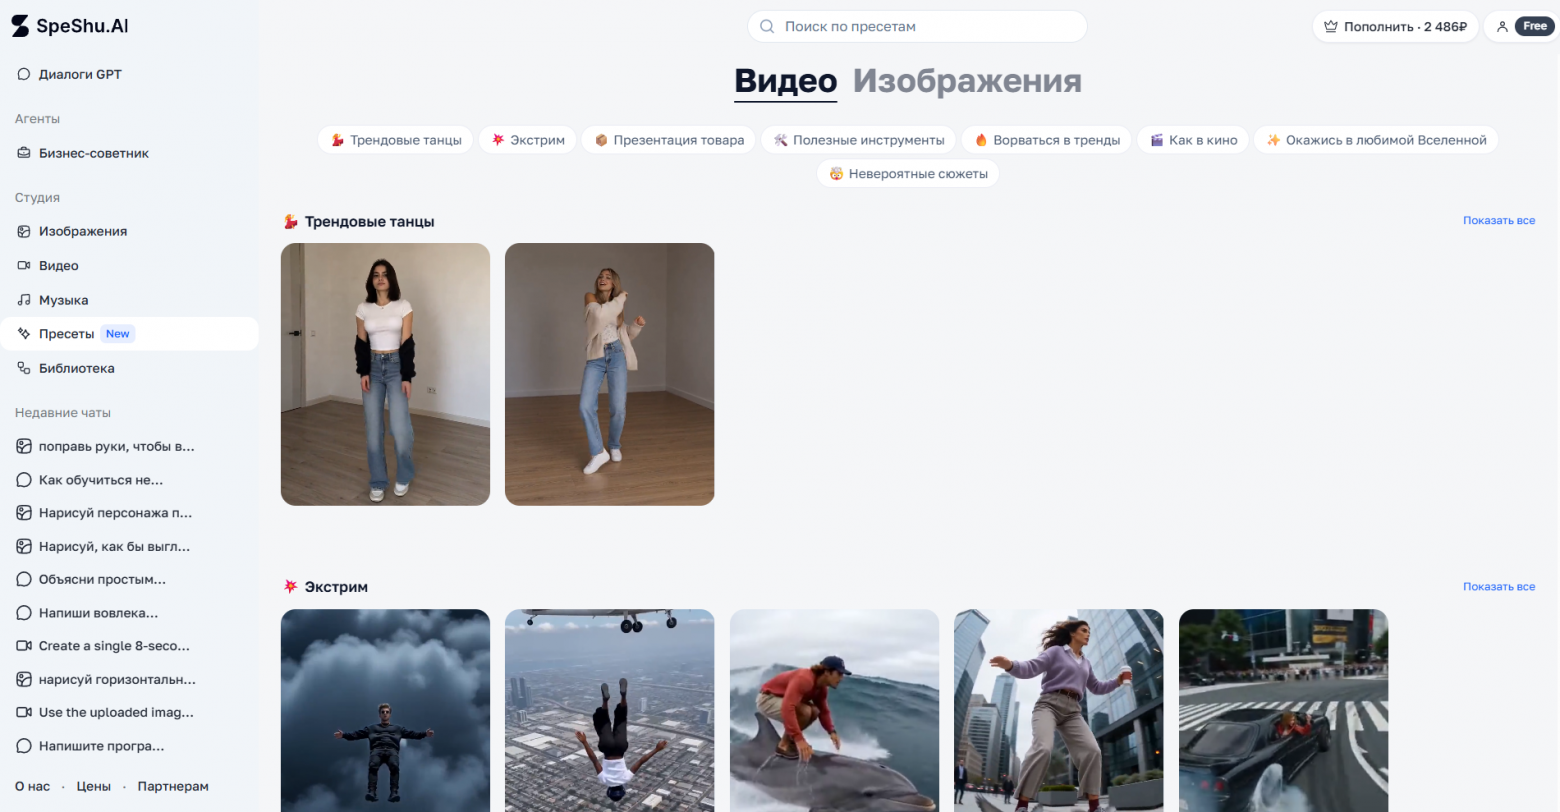Select the Изображения studio icon in sidebar

coord(24,231)
